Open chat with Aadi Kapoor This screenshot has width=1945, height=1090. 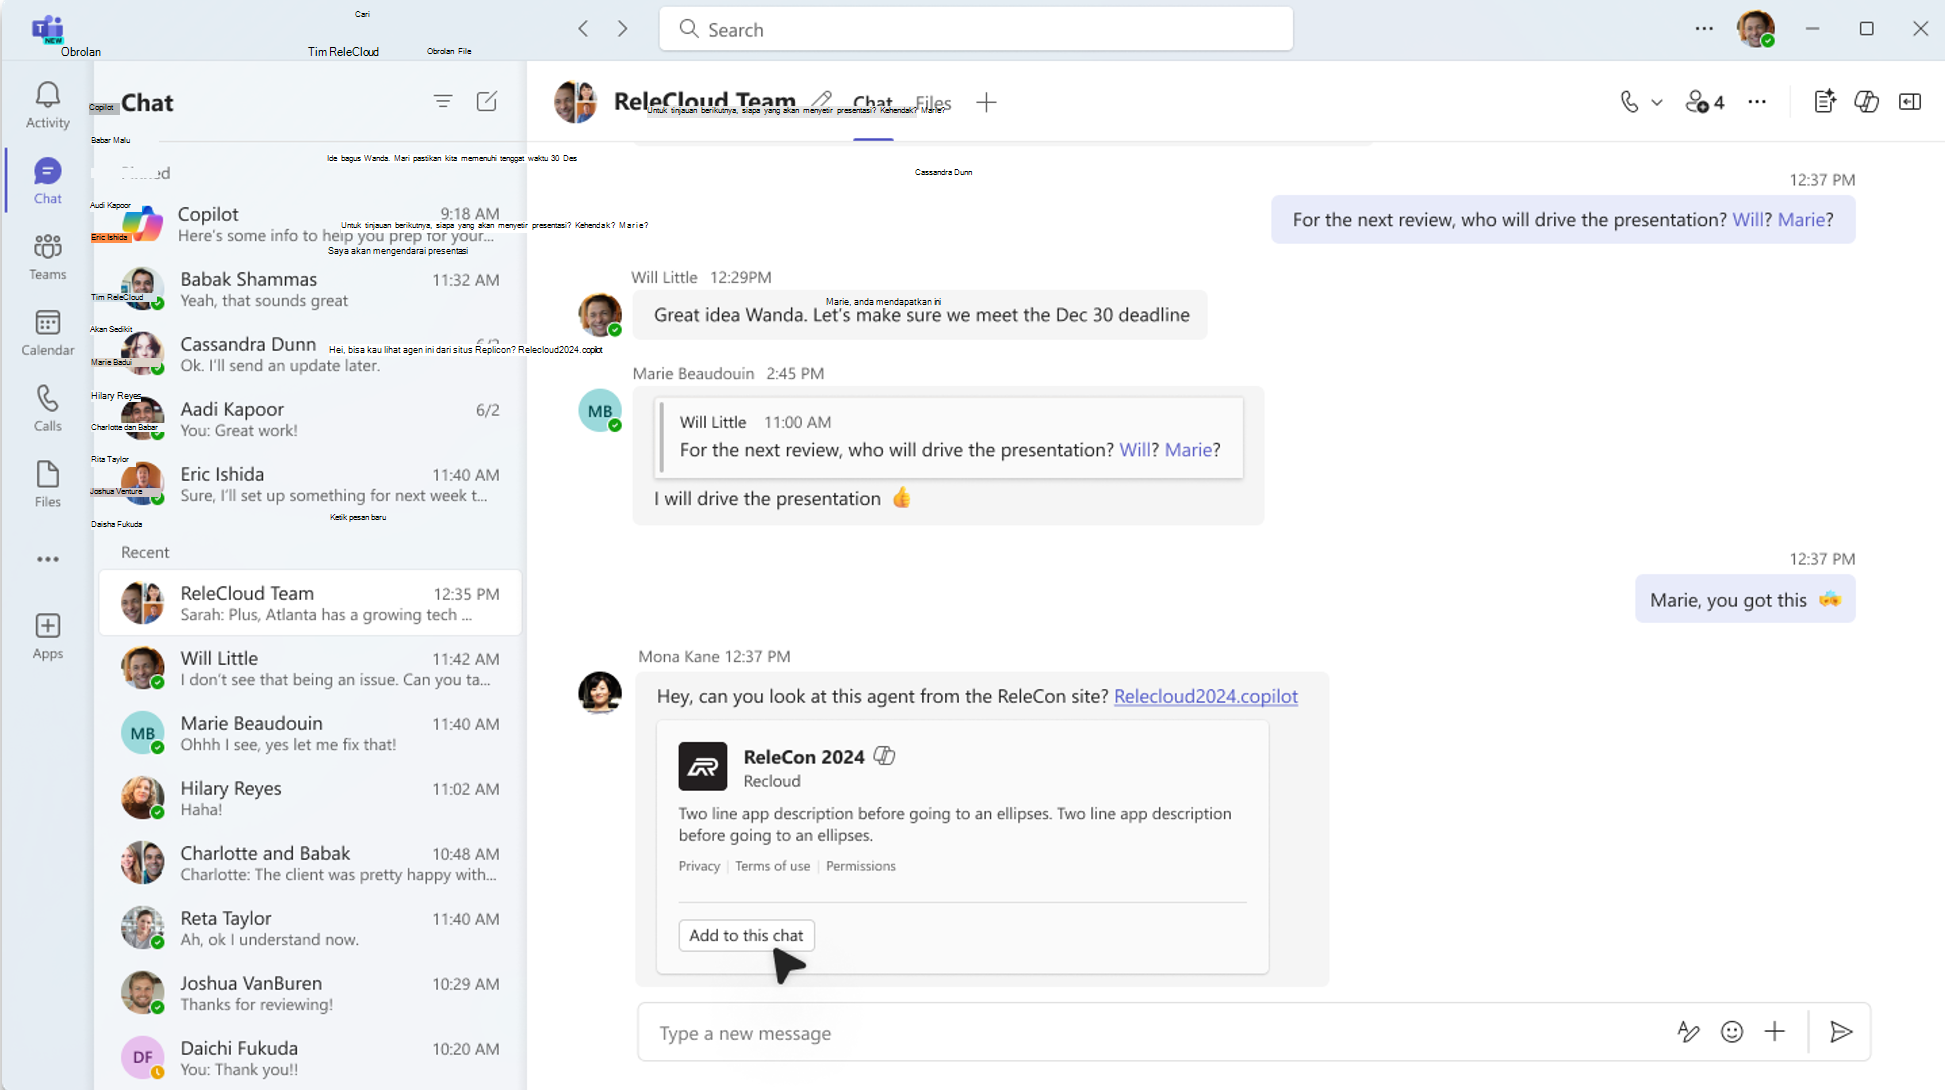point(310,419)
